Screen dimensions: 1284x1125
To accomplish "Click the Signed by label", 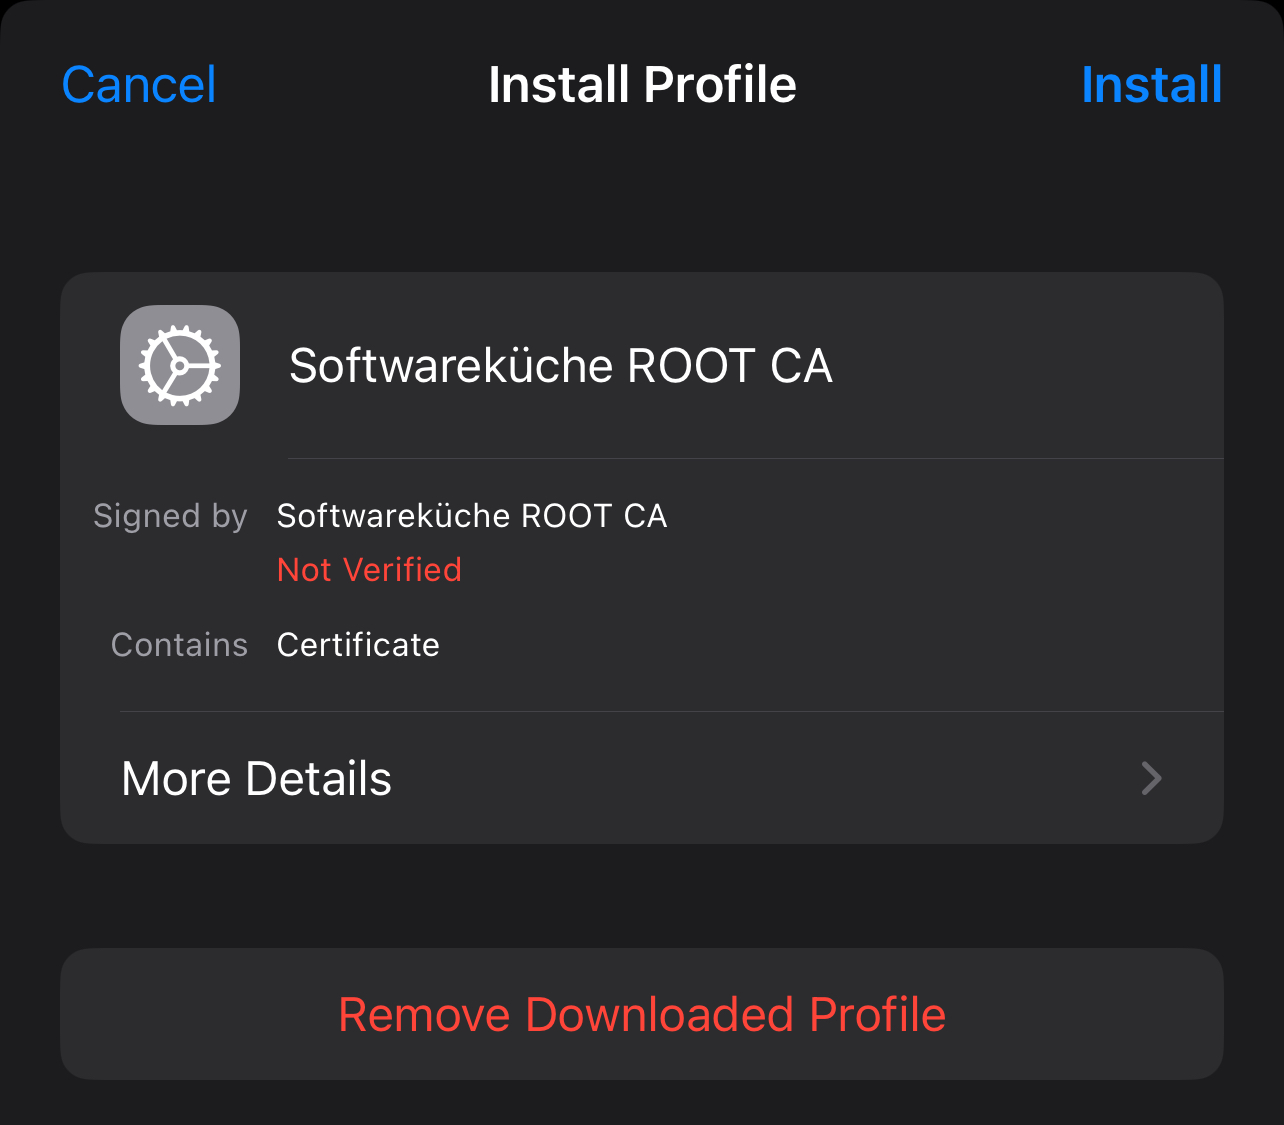I will [170, 516].
